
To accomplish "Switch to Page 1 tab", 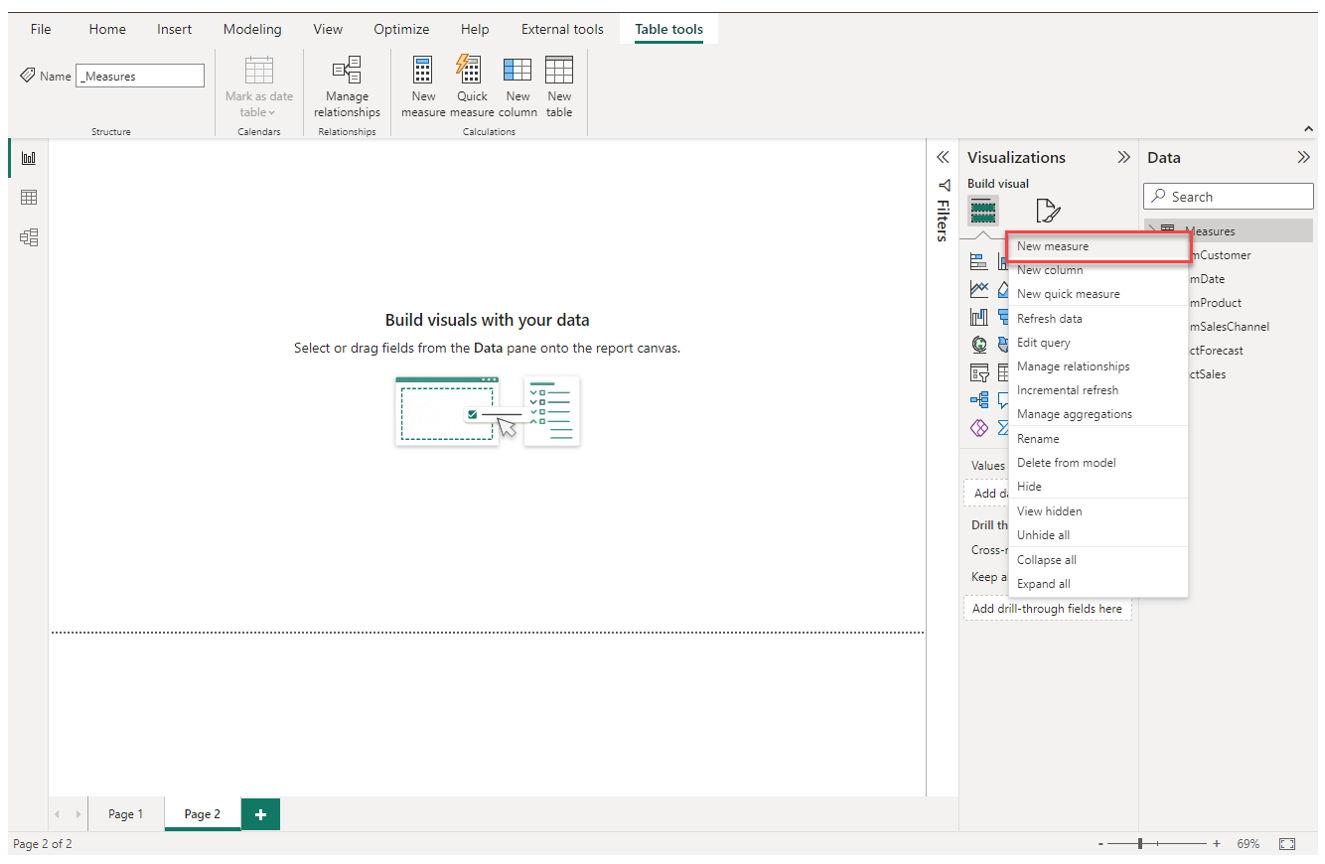I will click(126, 814).
